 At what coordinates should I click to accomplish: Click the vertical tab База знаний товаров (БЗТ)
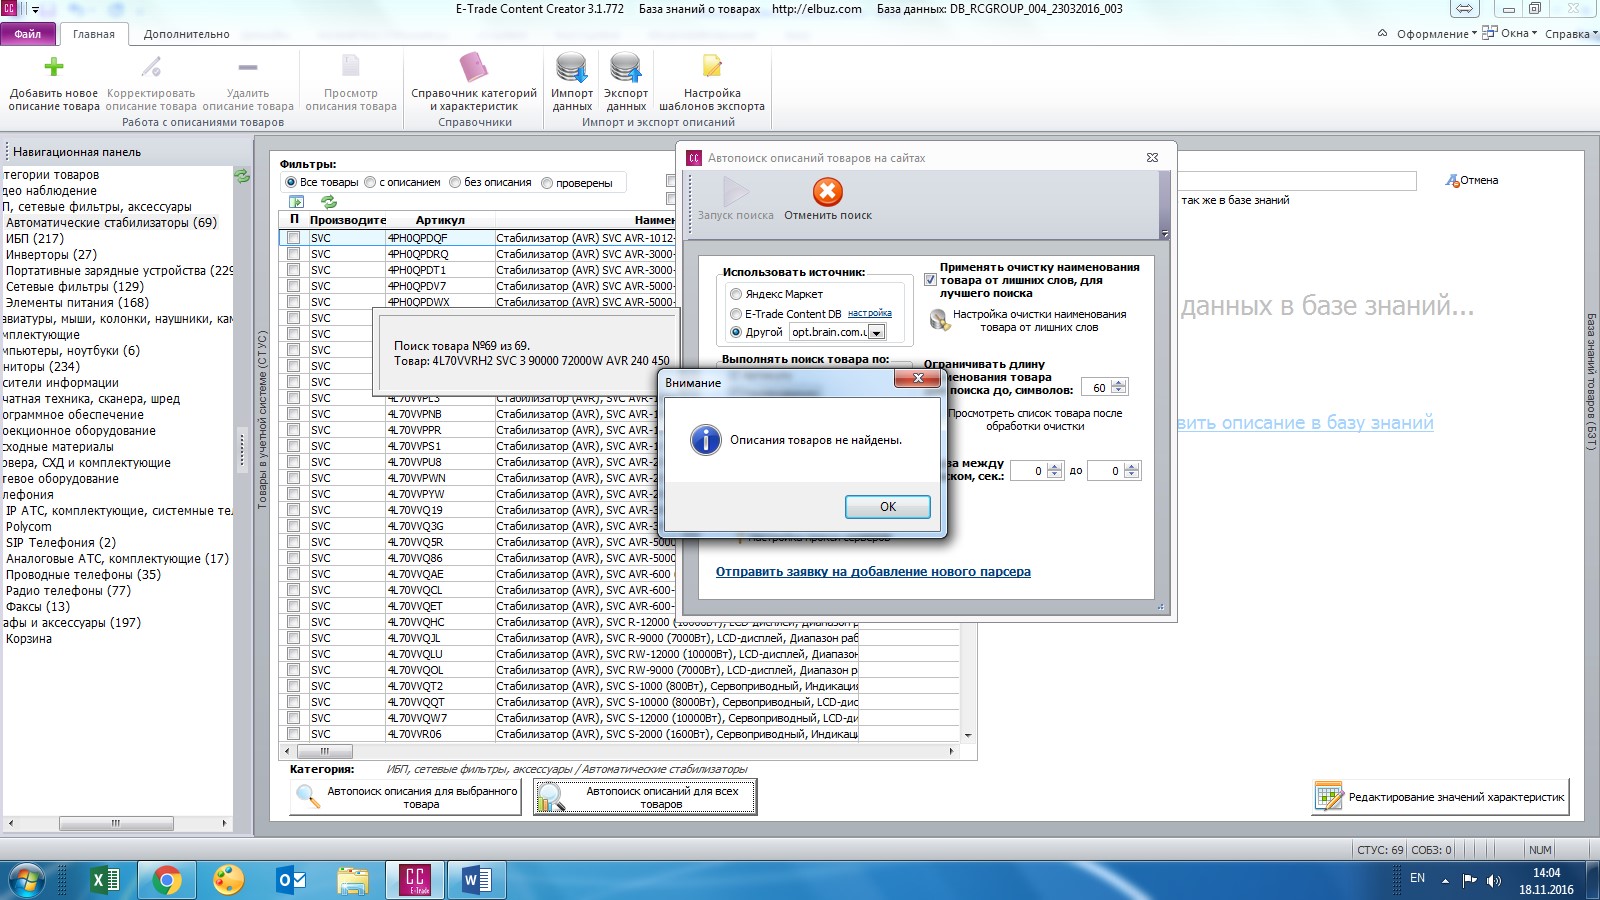[x=1591, y=382]
